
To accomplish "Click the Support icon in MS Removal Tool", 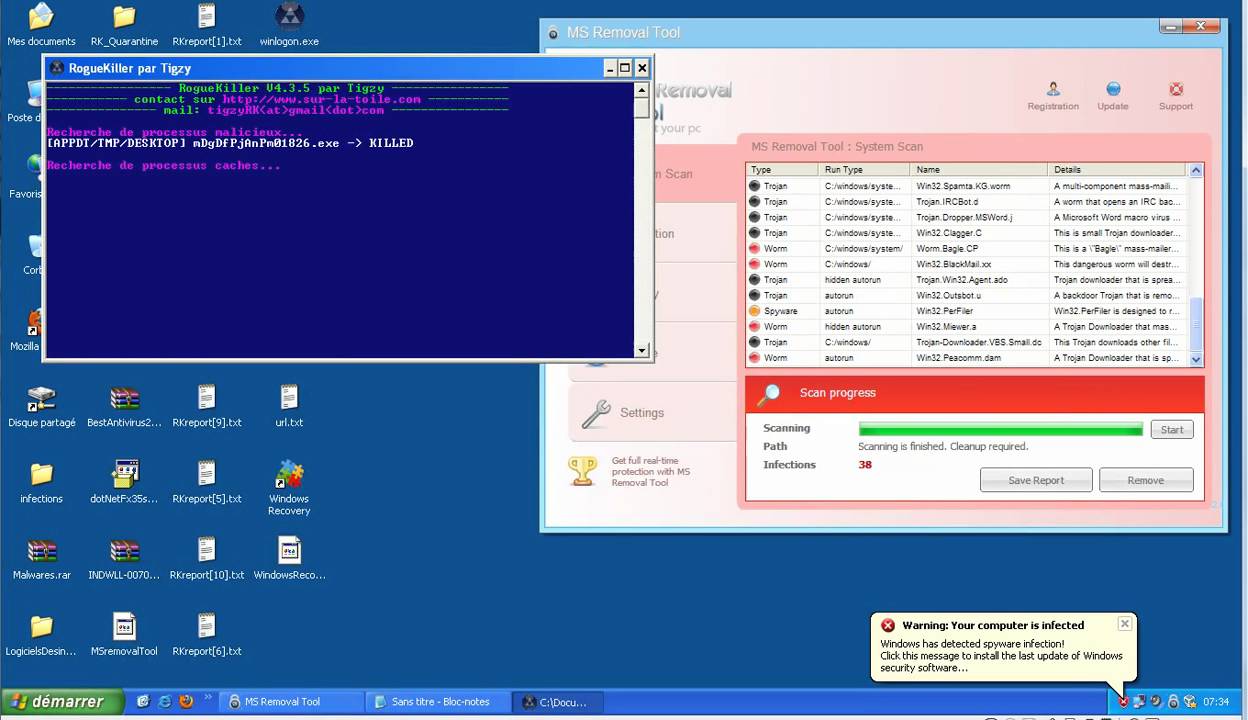I will 1176,89.
